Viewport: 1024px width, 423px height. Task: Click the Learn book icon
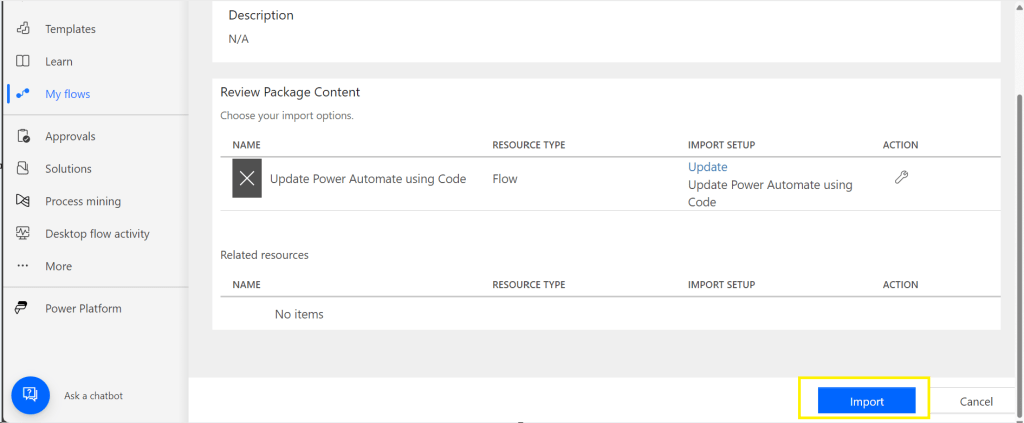click(23, 62)
